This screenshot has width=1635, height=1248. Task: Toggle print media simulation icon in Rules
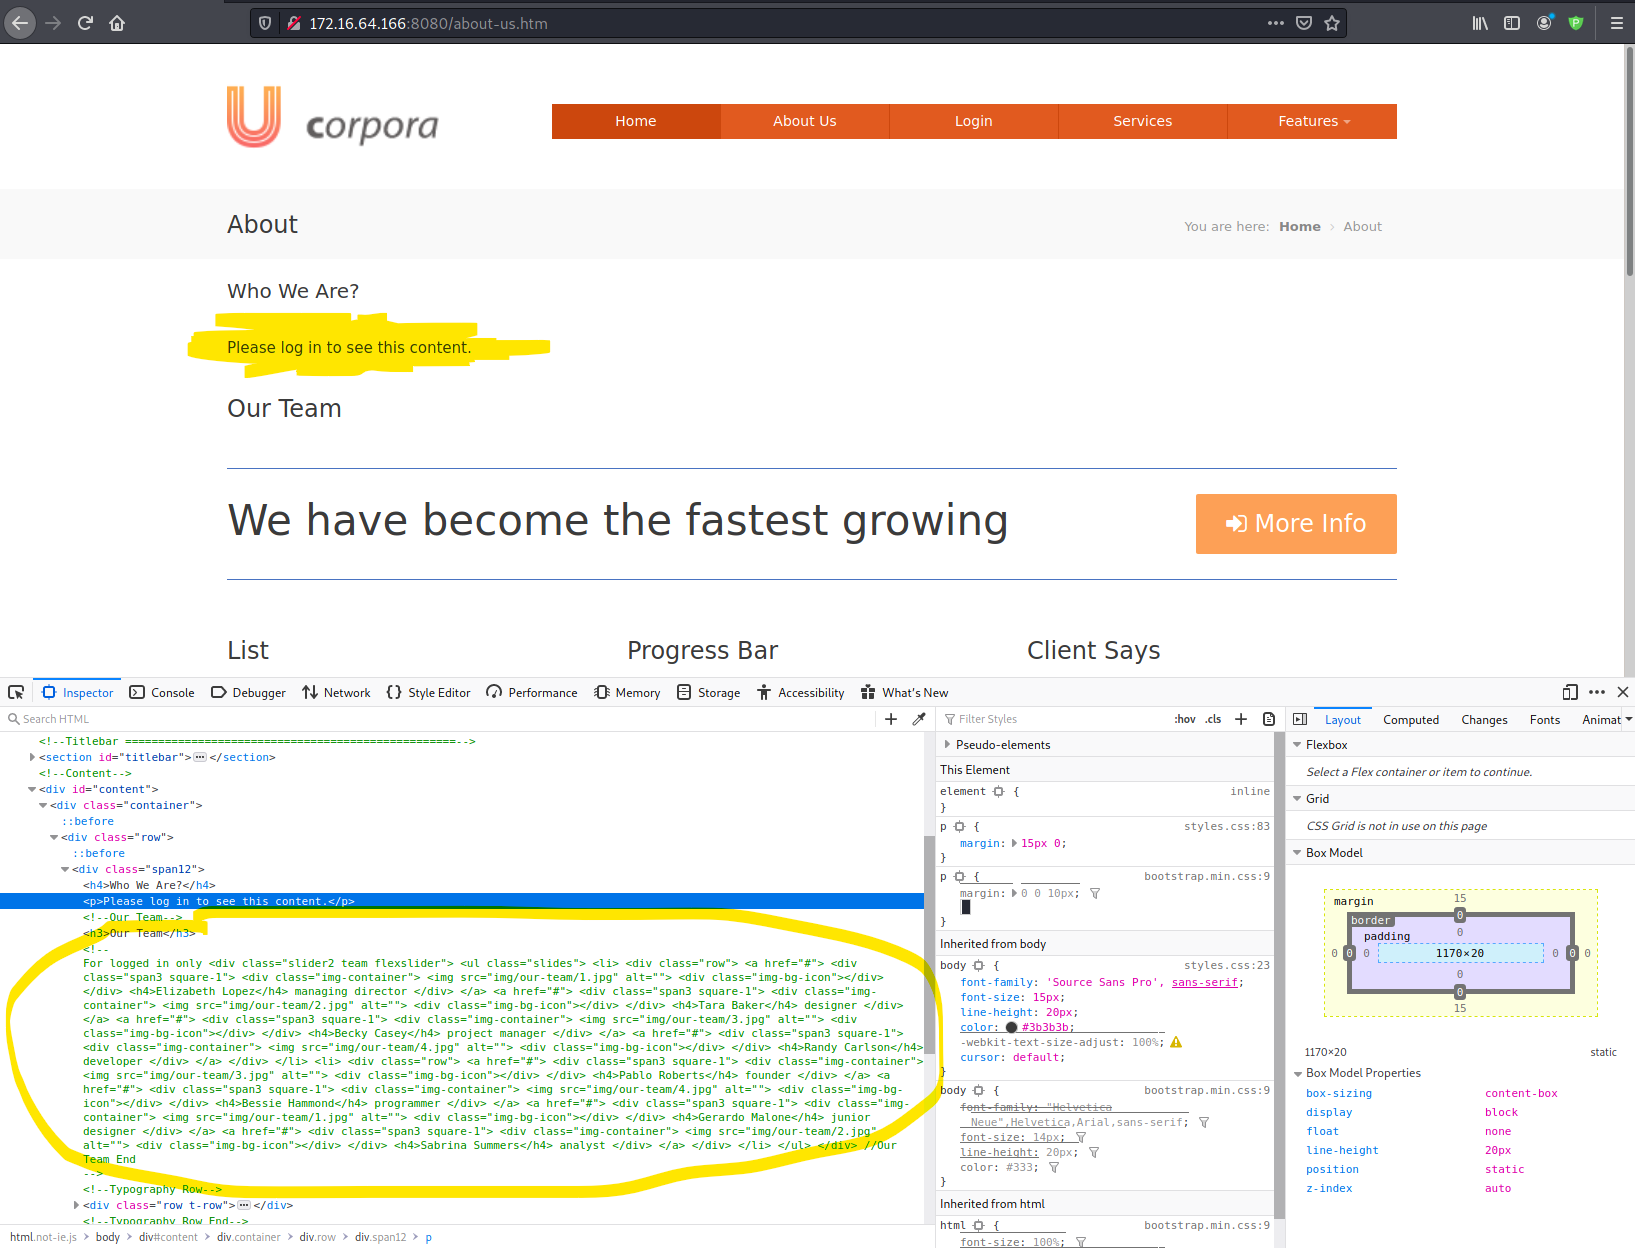1269,719
